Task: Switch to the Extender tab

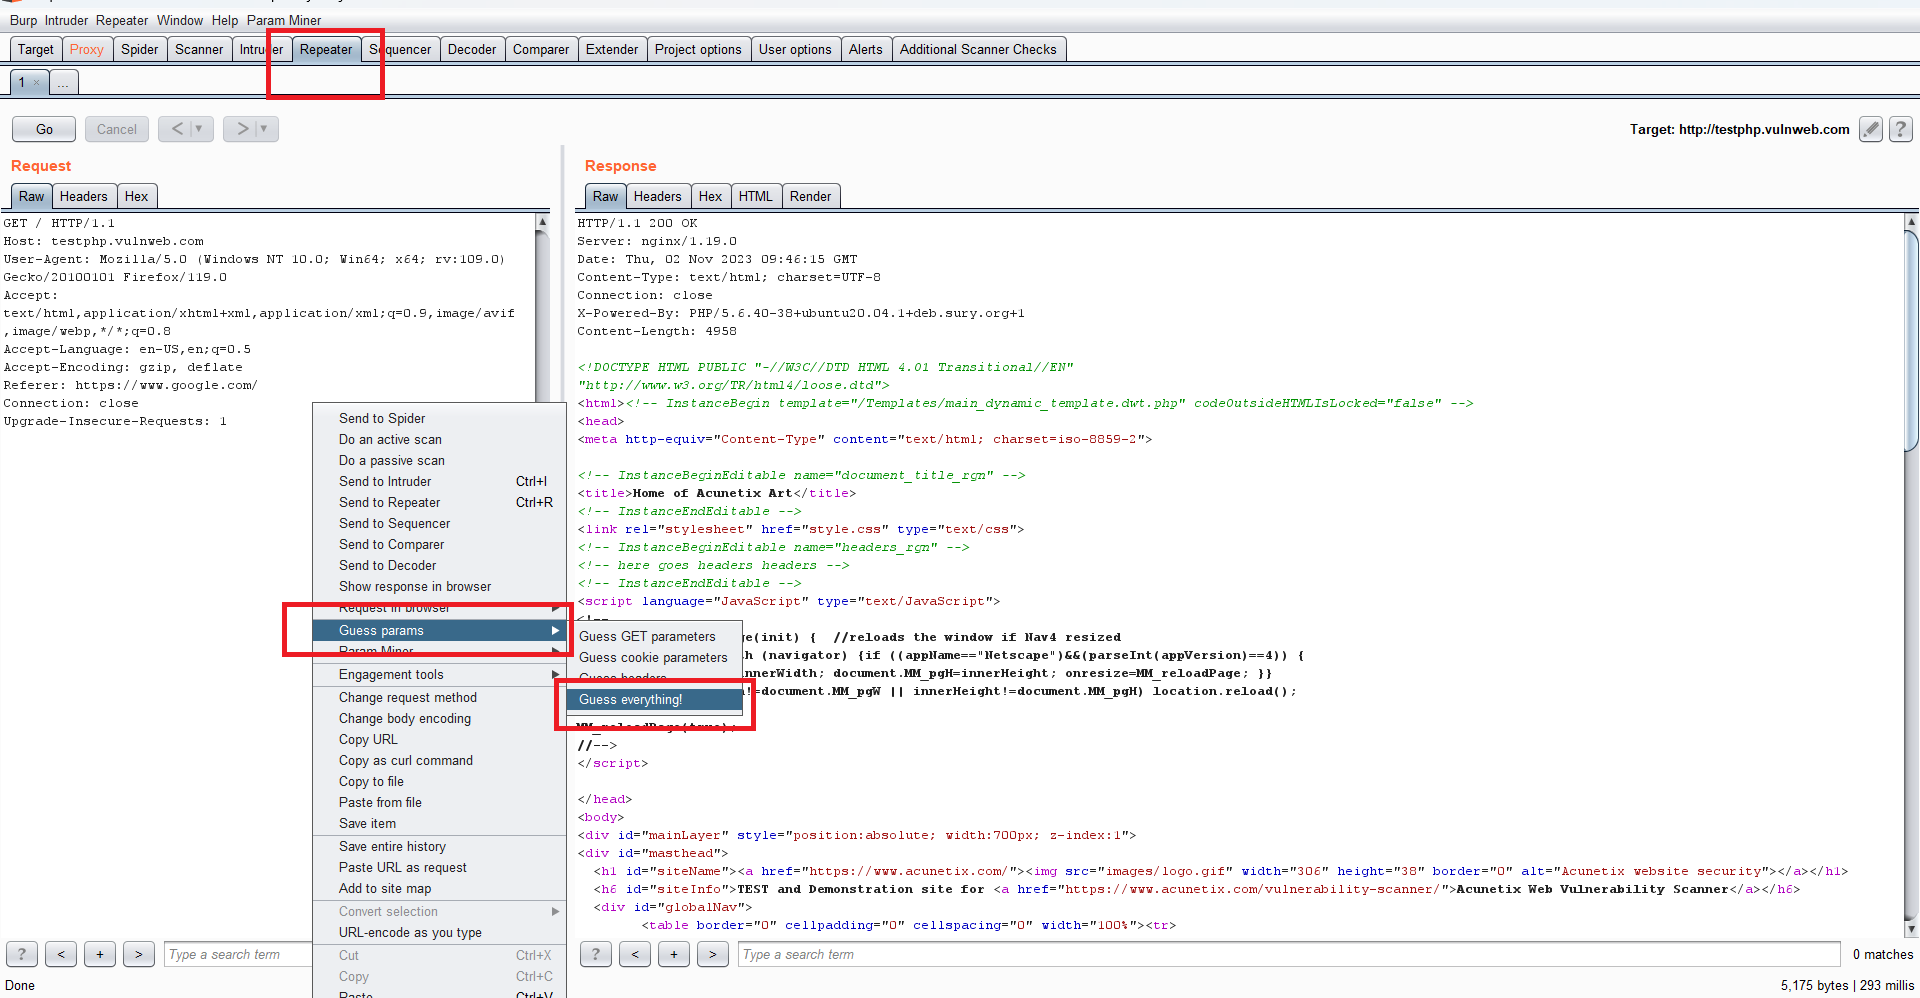Action: click(612, 49)
